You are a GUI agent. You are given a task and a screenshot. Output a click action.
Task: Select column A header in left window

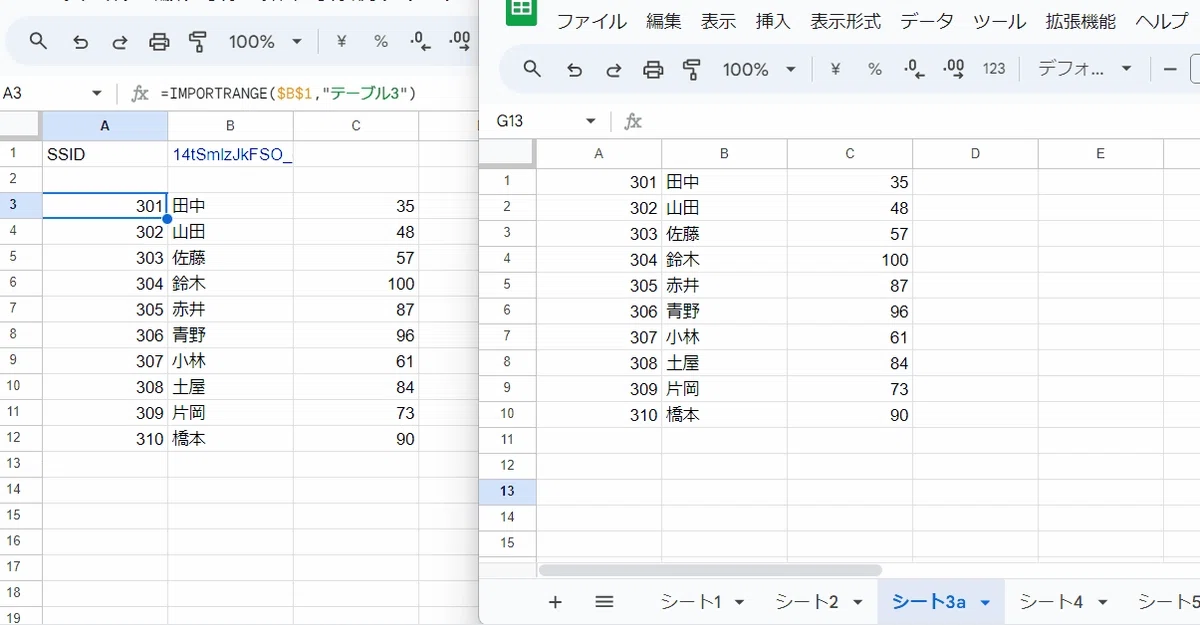tap(105, 126)
